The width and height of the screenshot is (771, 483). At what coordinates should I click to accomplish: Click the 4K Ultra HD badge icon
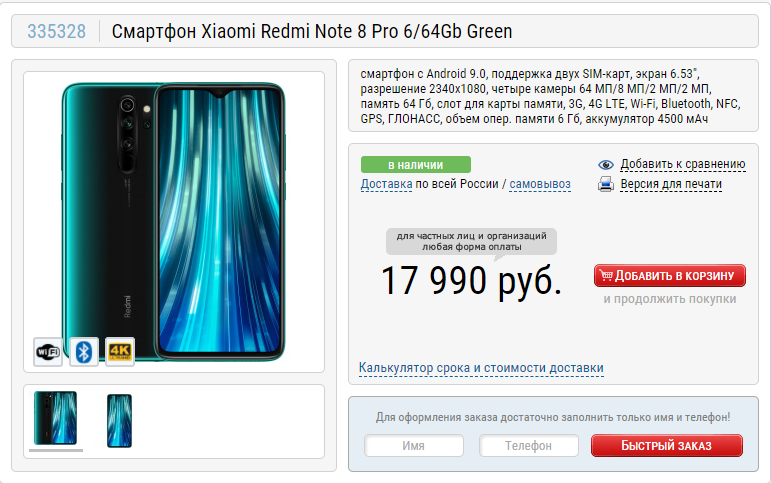pos(120,352)
